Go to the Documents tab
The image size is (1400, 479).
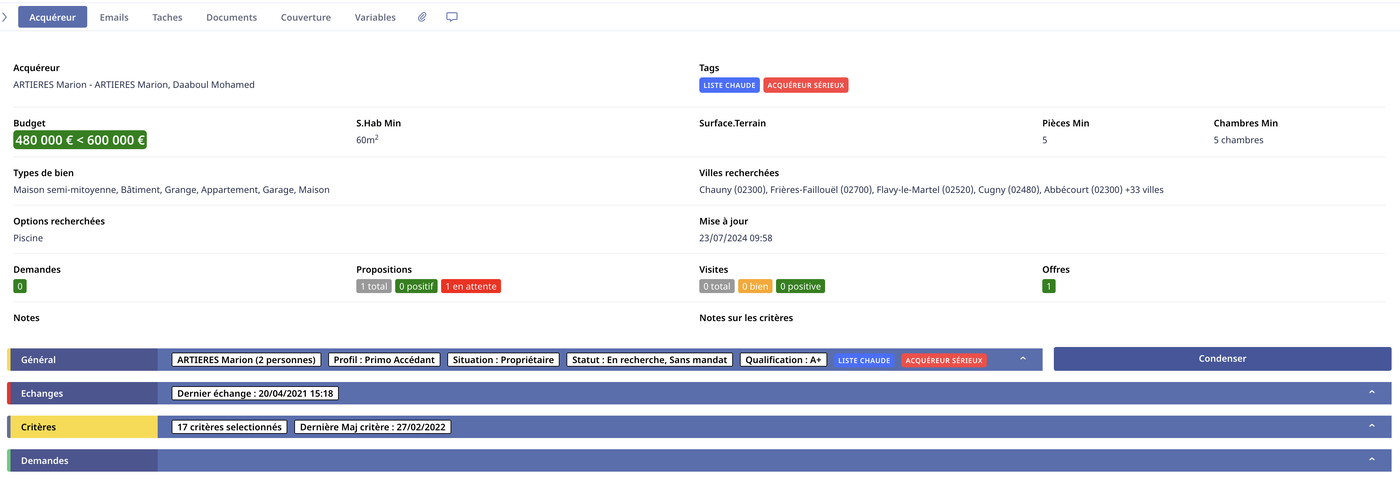pos(231,17)
